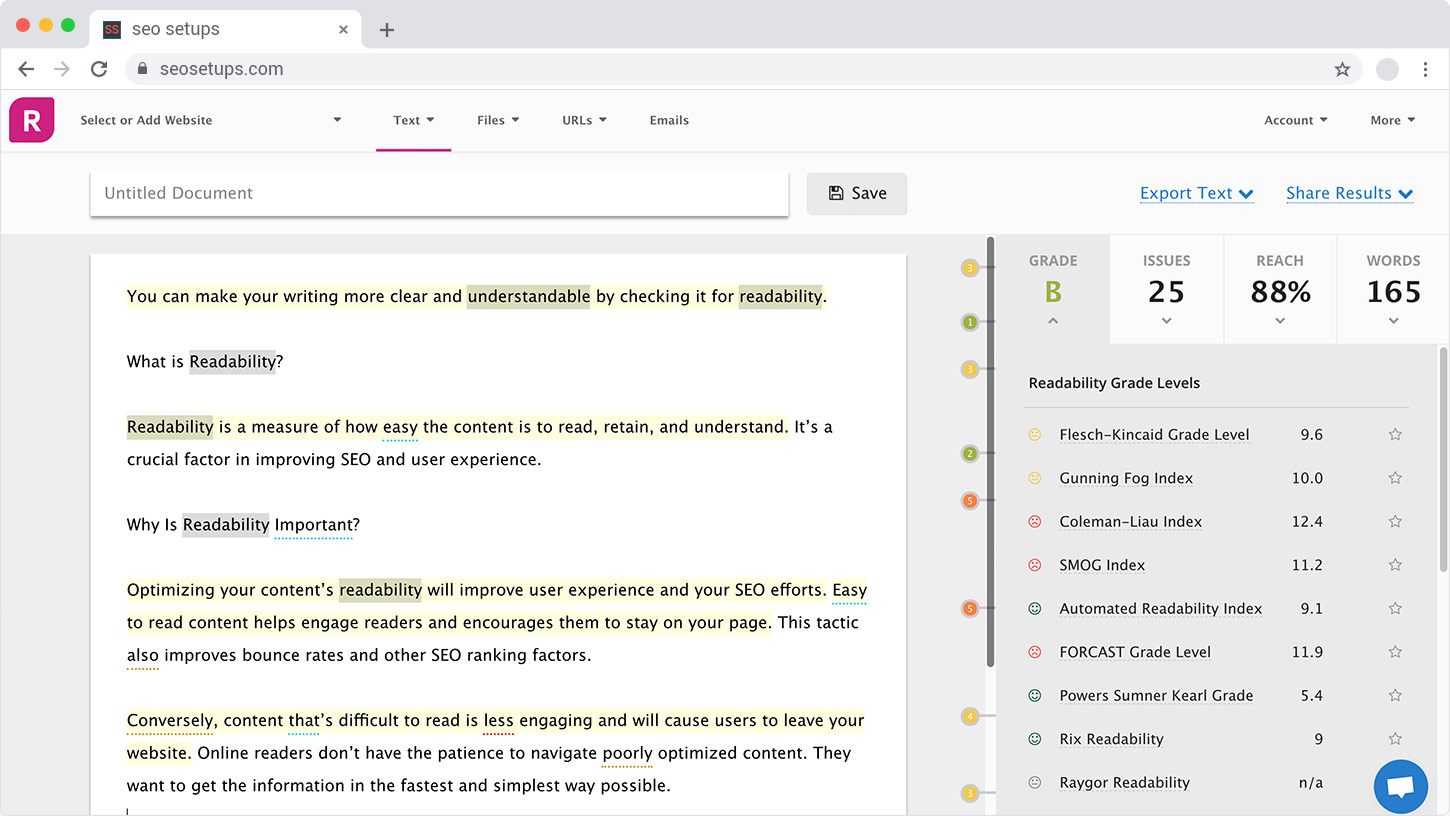The width and height of the screenshot is (1450, 816).
Task: Open the More menu
Action: [1393, 120]
